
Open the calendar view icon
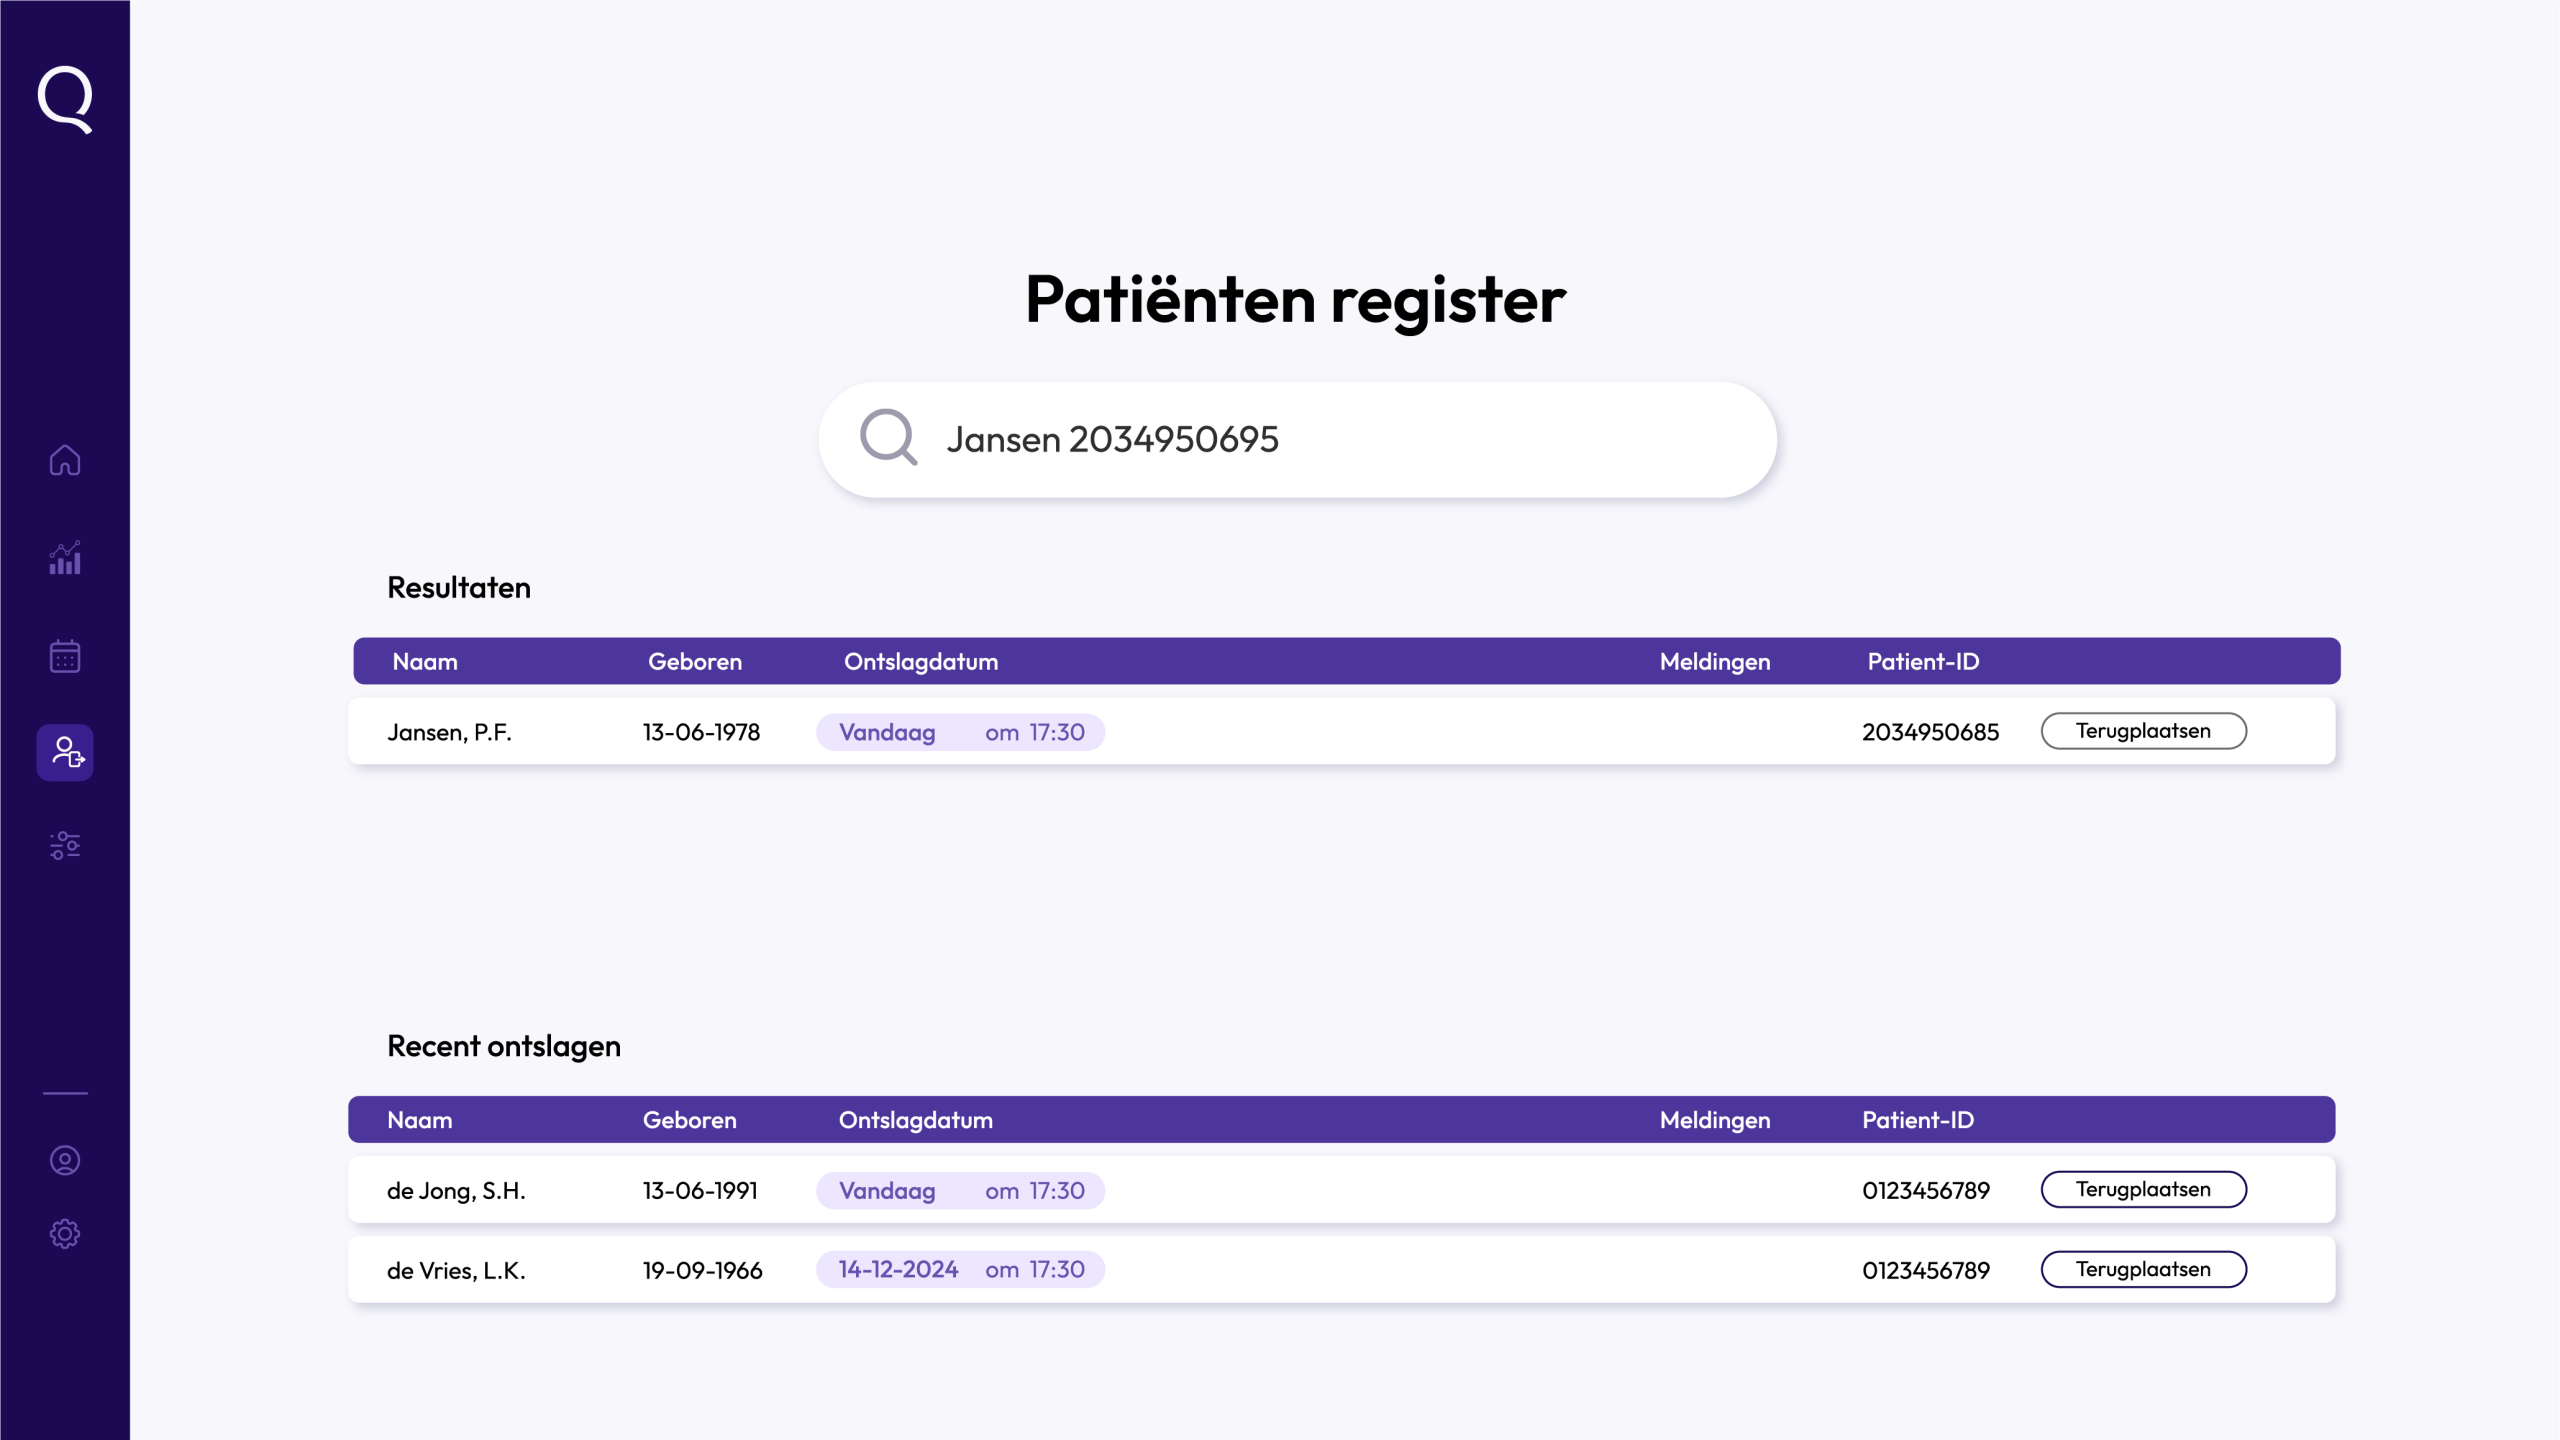point(65,656)
